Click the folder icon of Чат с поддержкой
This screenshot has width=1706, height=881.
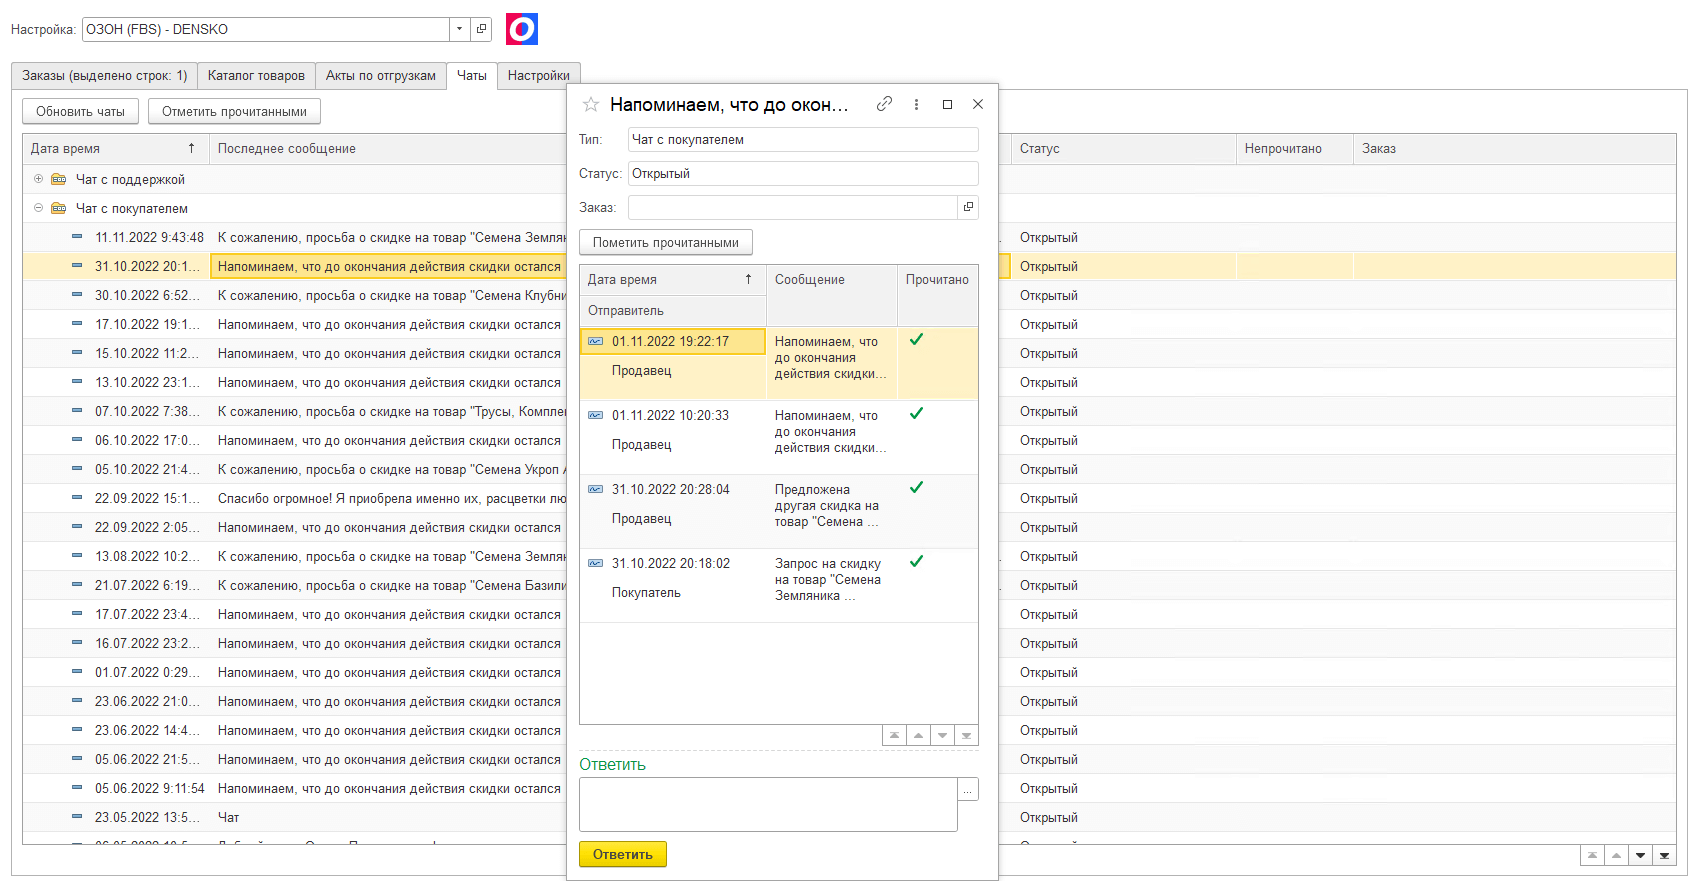point(59,180)
